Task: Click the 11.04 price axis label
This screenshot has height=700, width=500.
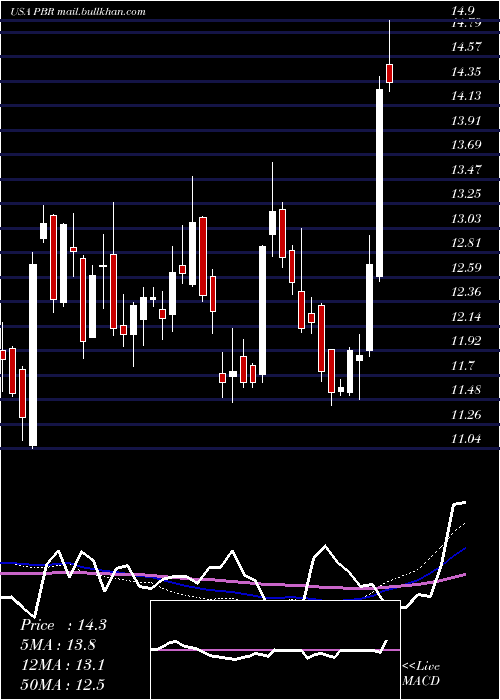Action: 466,439
